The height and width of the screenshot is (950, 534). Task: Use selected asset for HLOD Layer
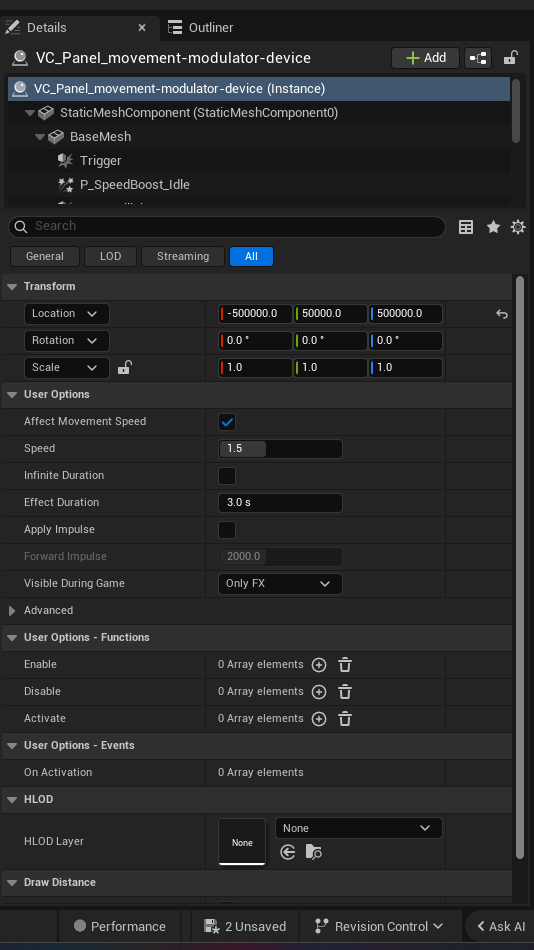coord(288,852)
